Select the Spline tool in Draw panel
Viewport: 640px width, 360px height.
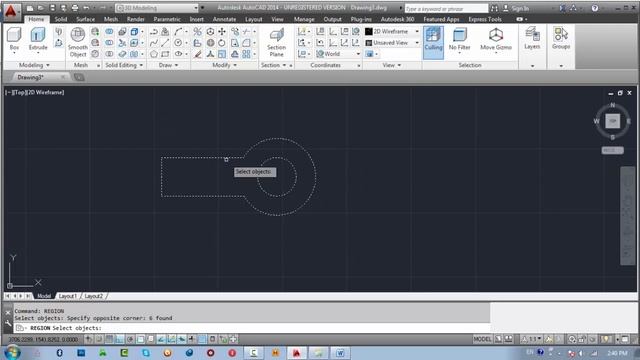[x=153, y=42]
